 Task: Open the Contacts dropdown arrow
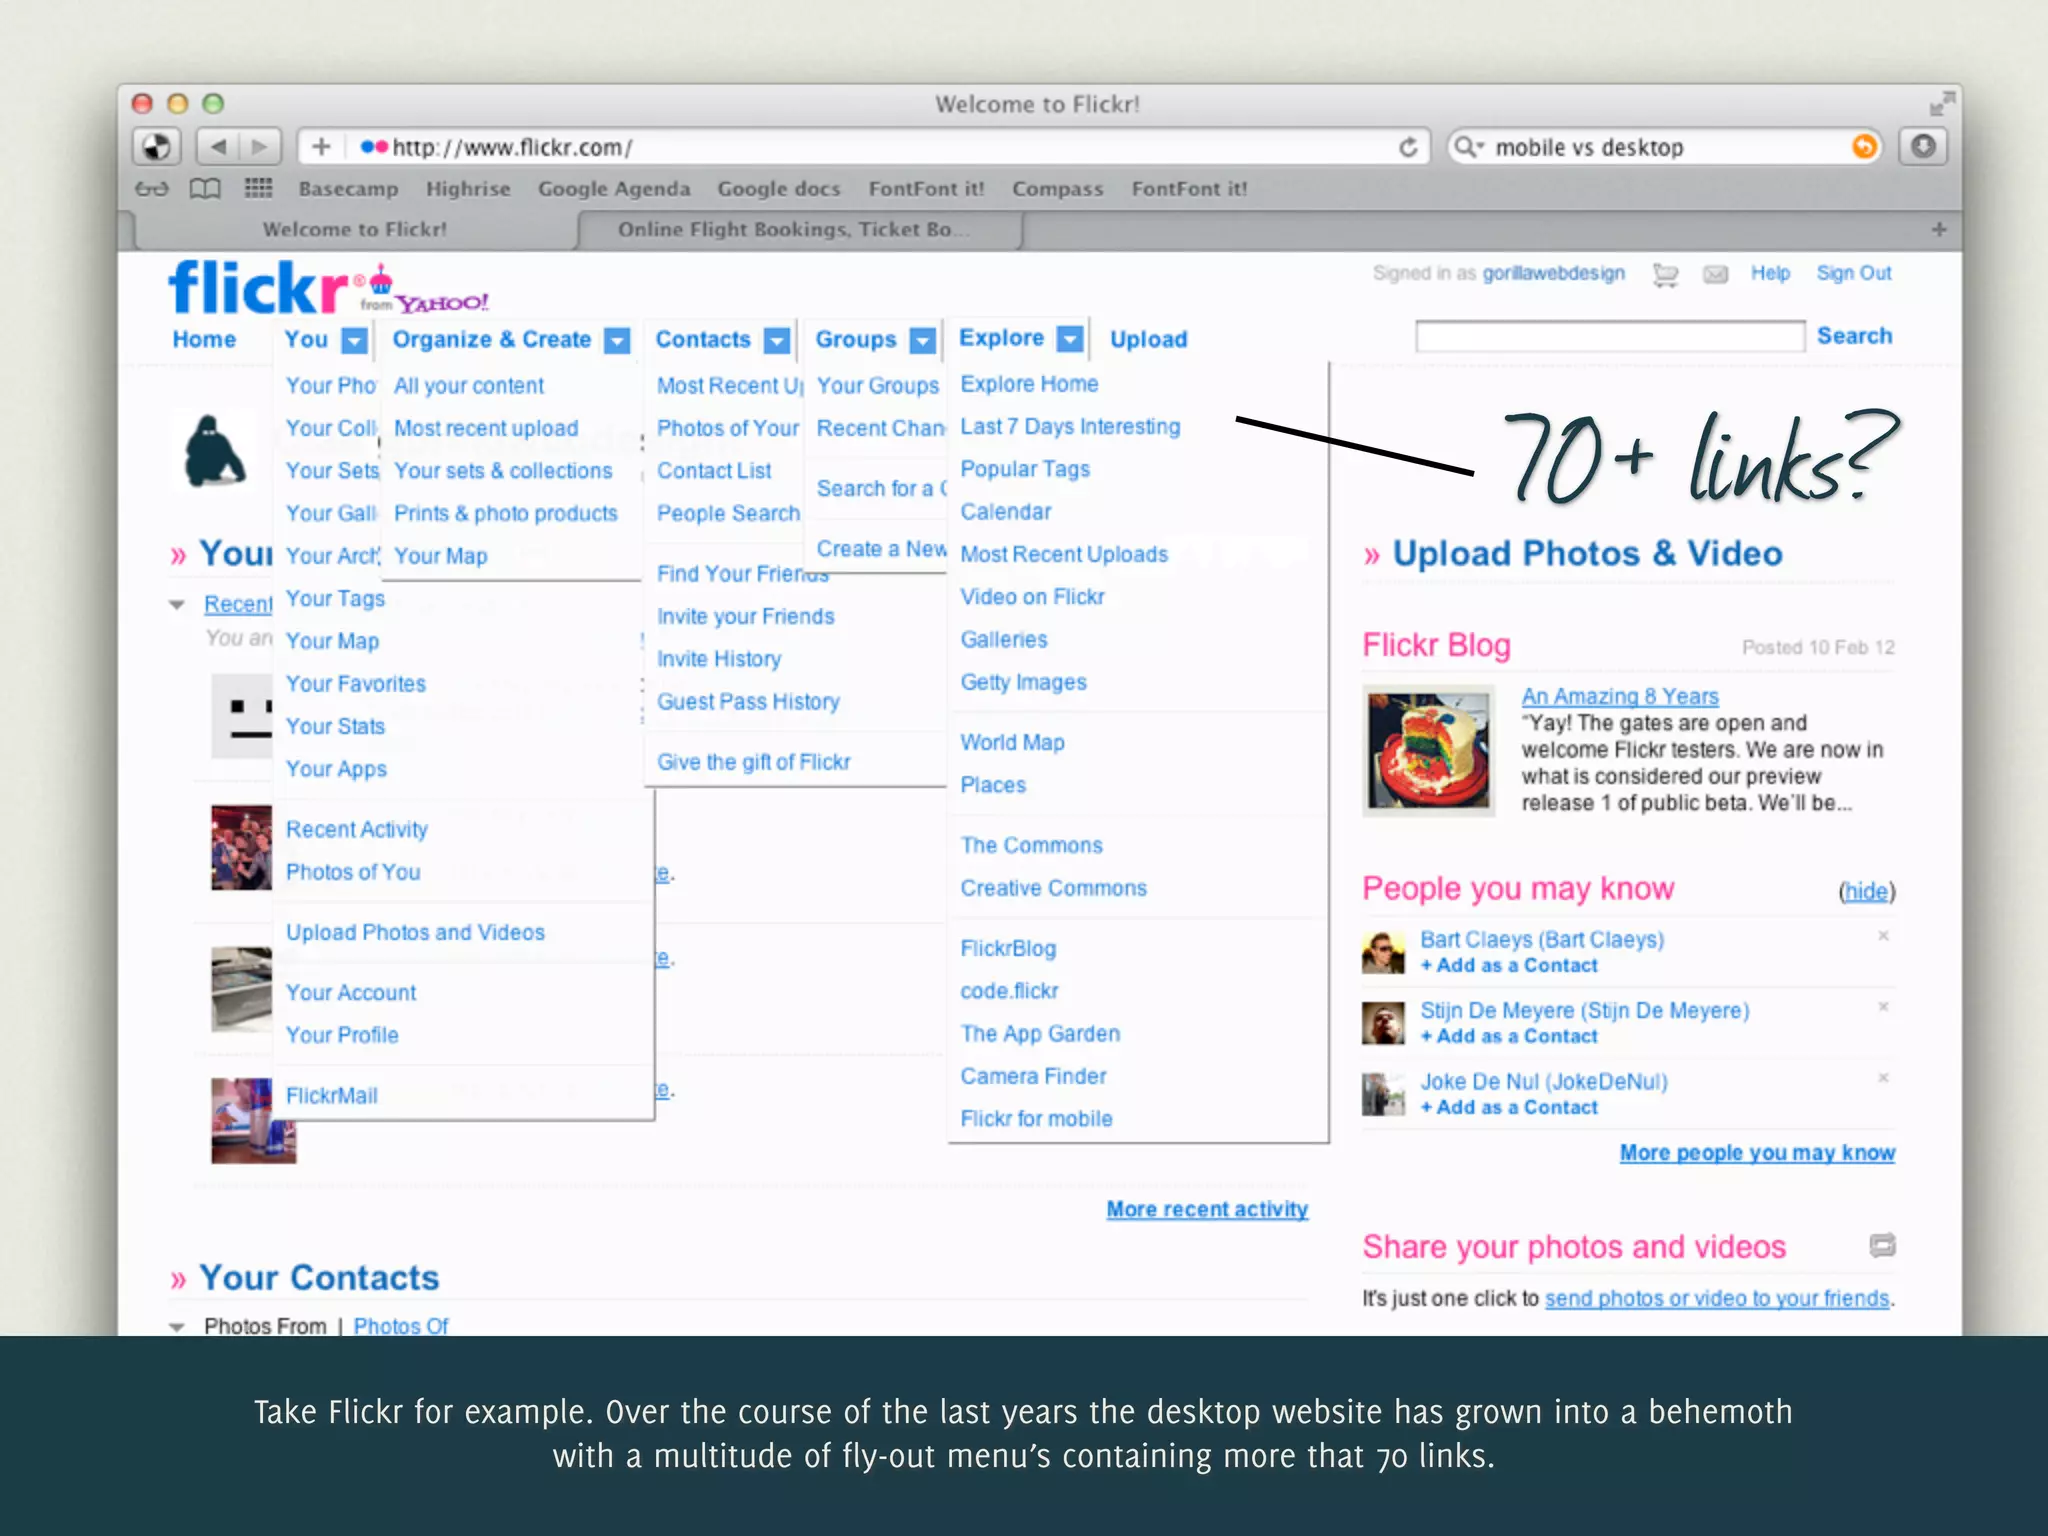point(776,341)
